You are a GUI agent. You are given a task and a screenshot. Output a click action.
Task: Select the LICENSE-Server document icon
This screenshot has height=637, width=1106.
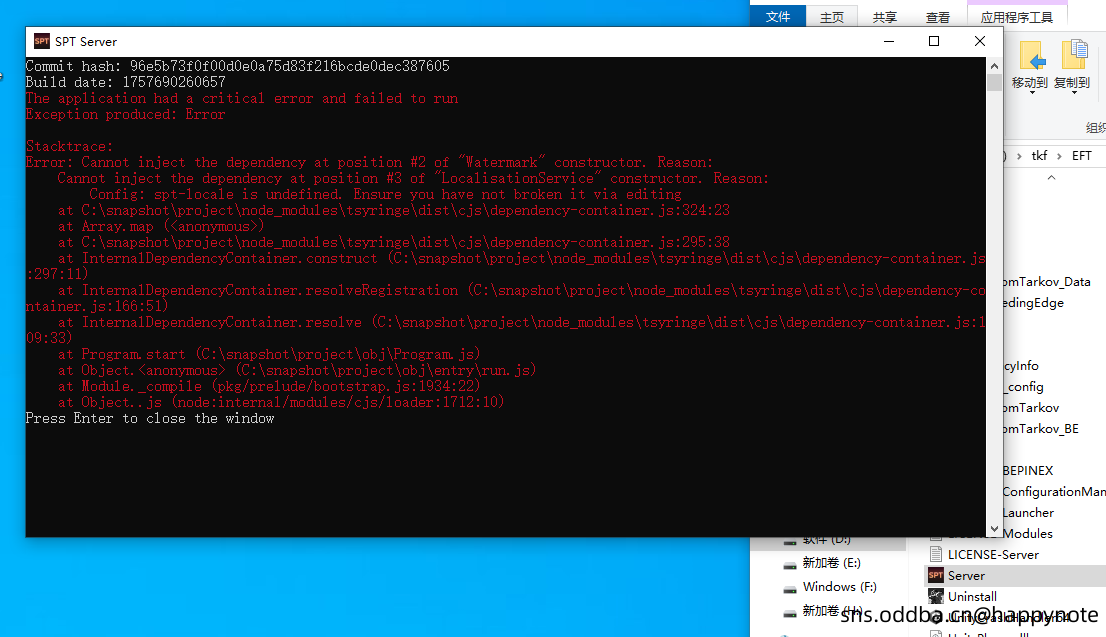(936, 554)
